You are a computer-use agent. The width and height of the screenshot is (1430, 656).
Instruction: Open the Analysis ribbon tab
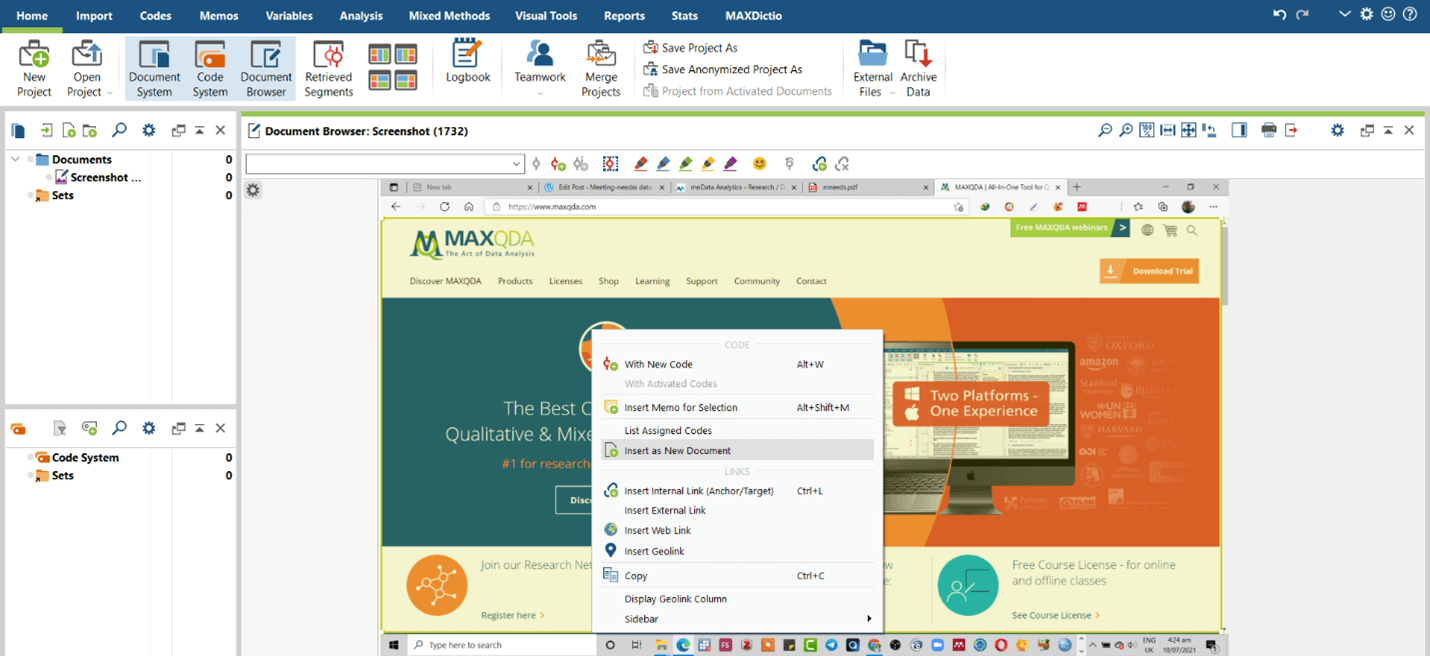tap(361, 16)
